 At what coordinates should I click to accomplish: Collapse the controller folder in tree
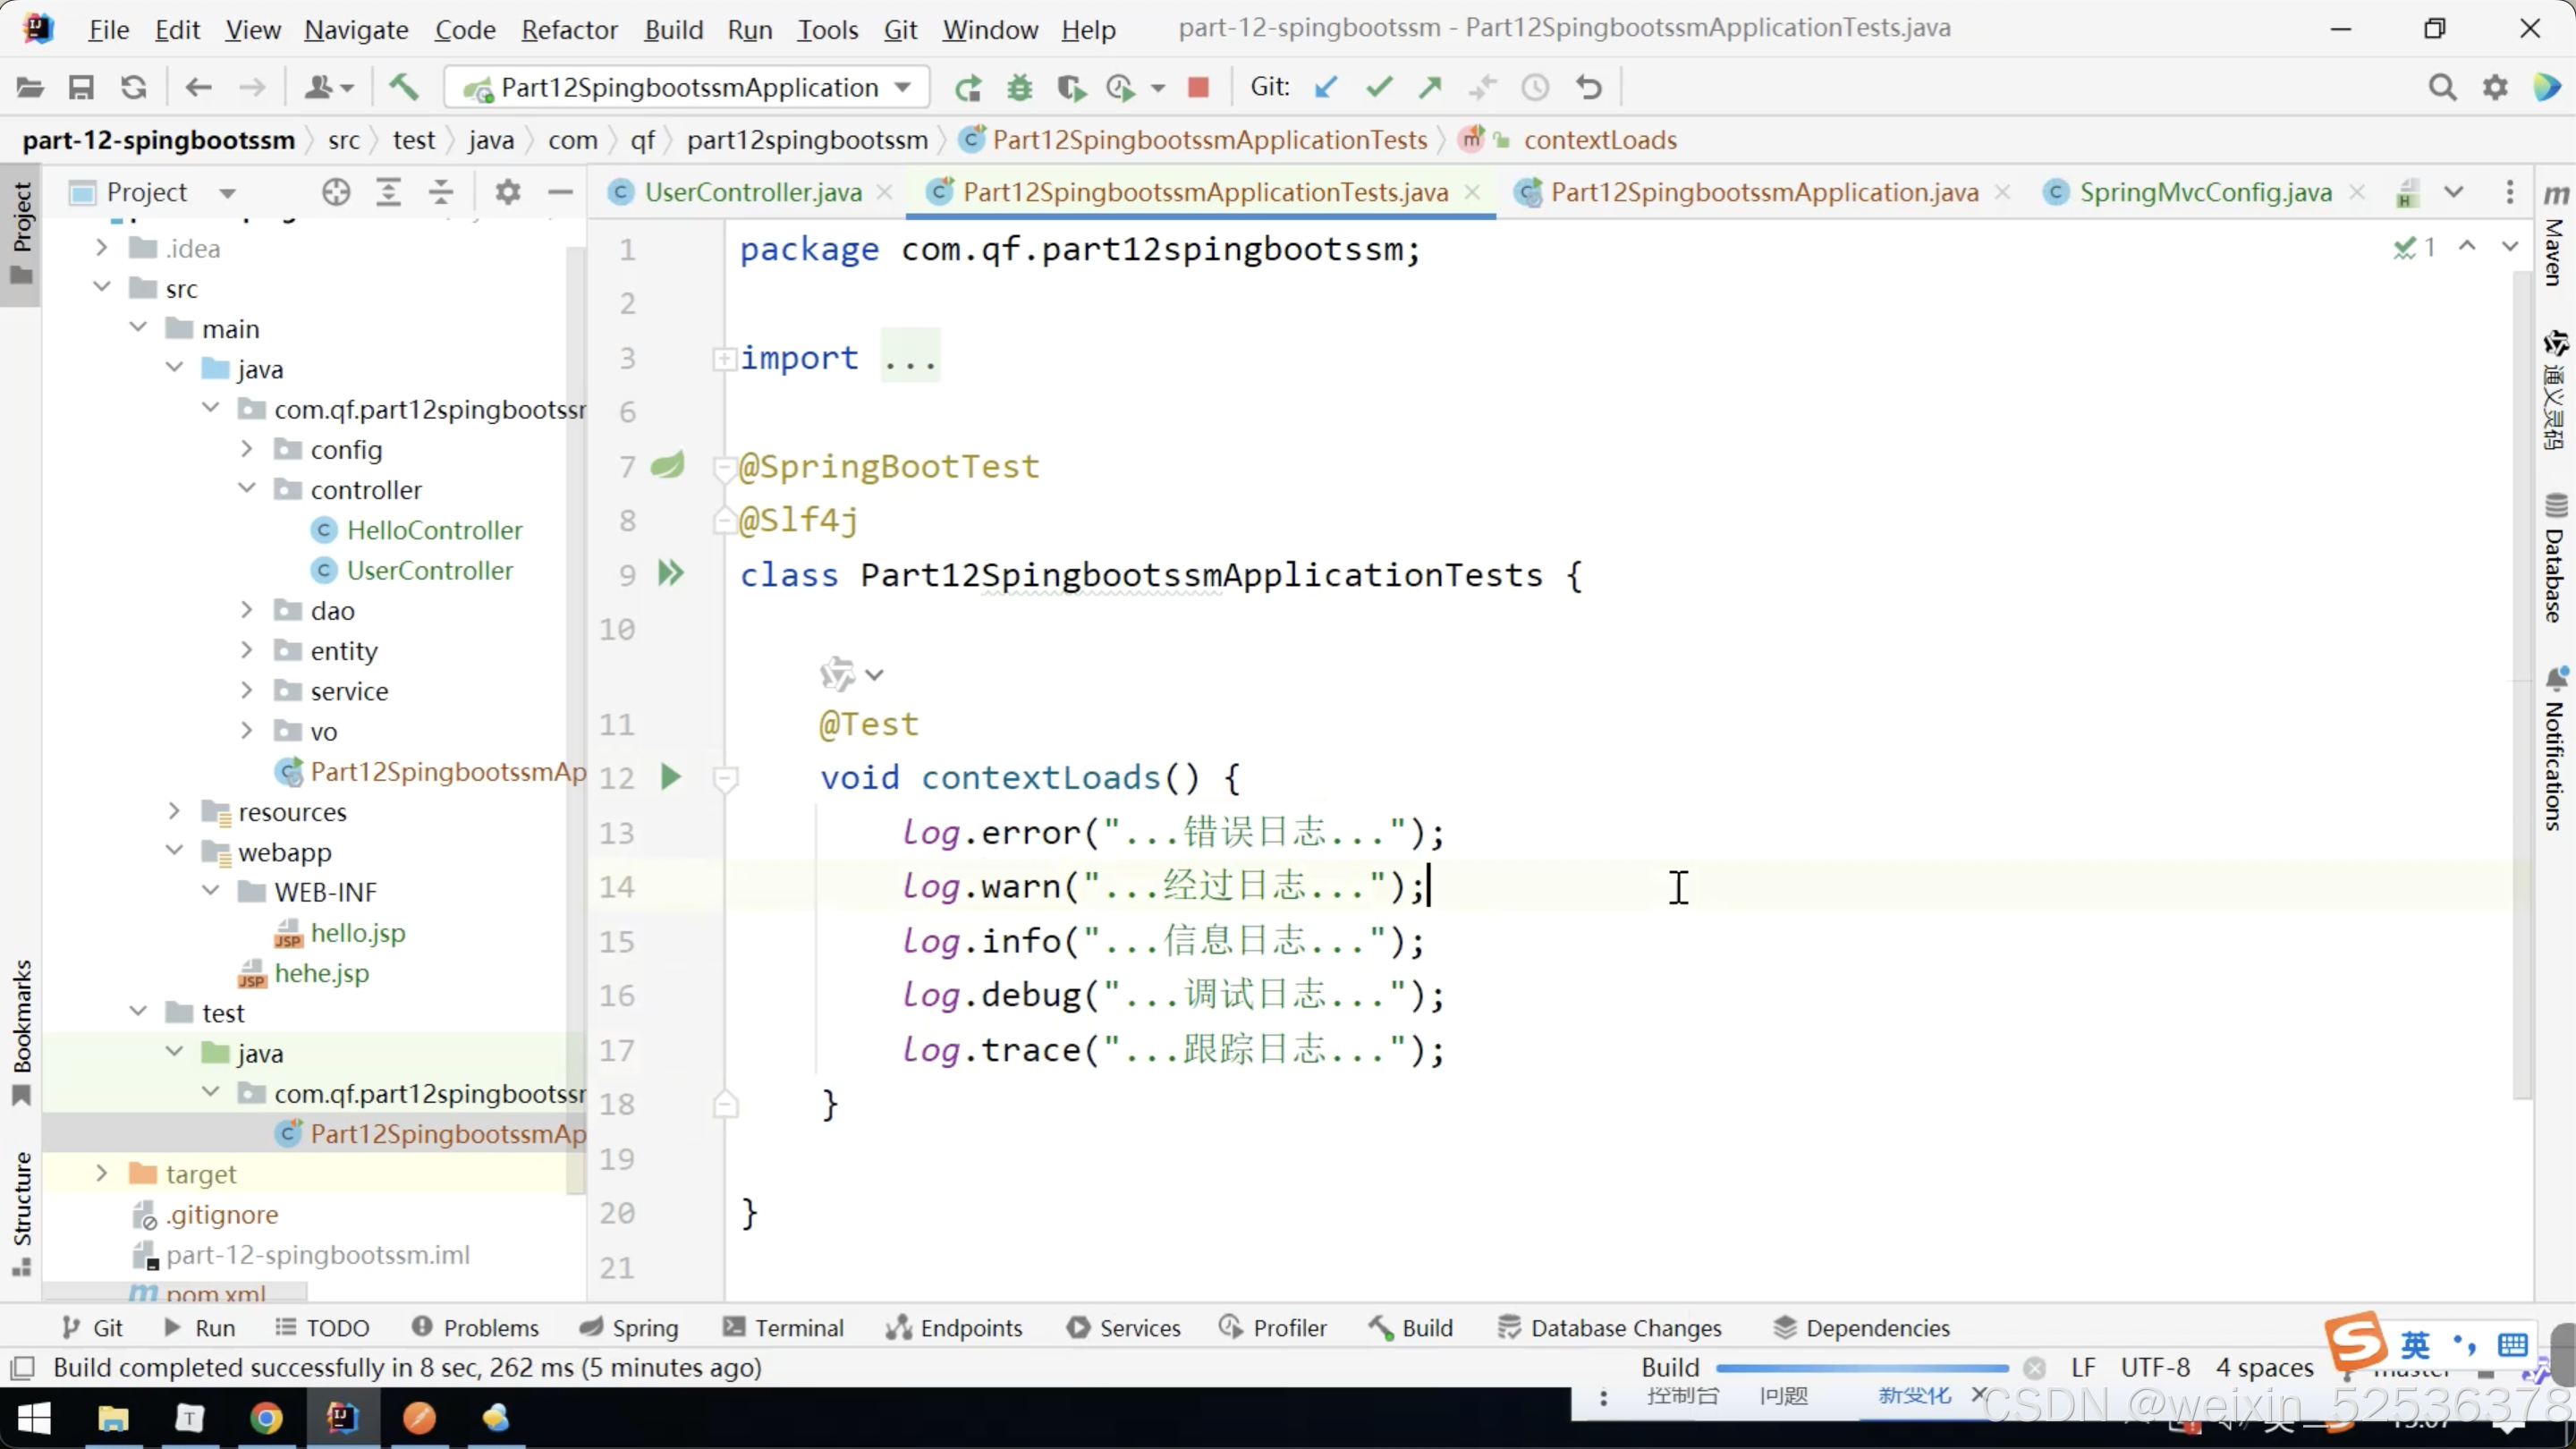pos(247,489)
